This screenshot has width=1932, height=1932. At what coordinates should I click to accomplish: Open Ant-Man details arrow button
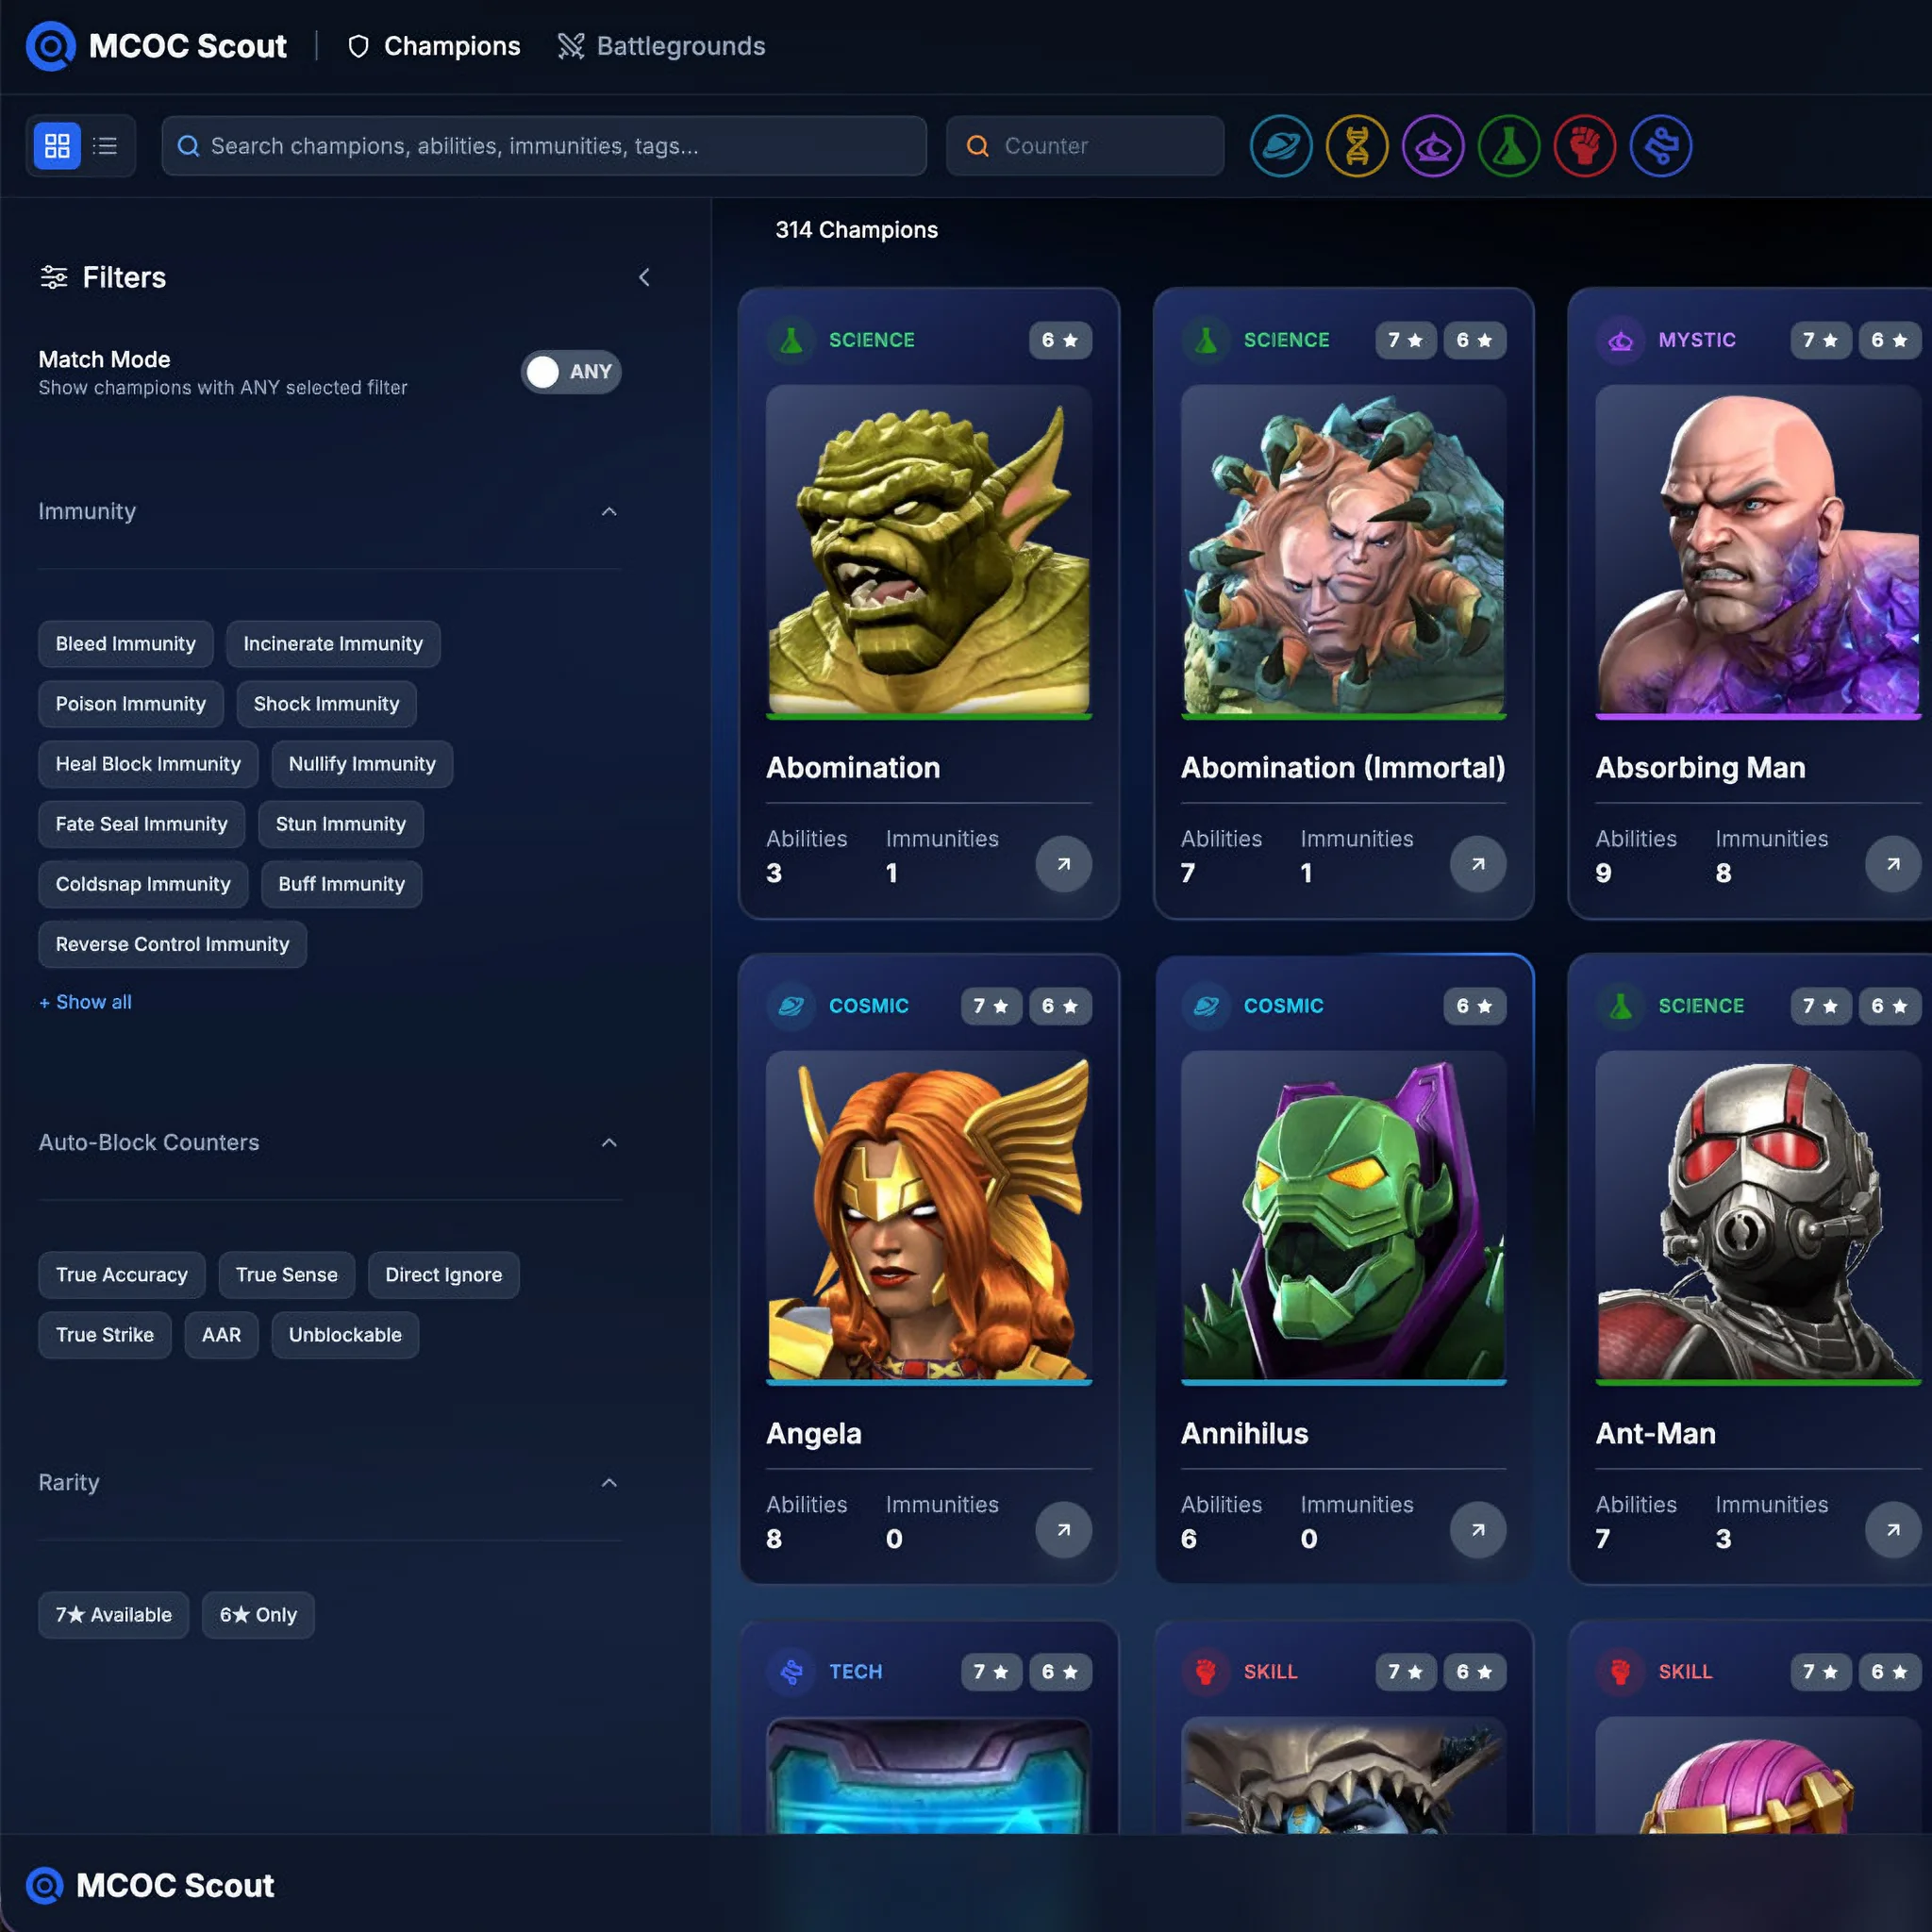1893,1530
